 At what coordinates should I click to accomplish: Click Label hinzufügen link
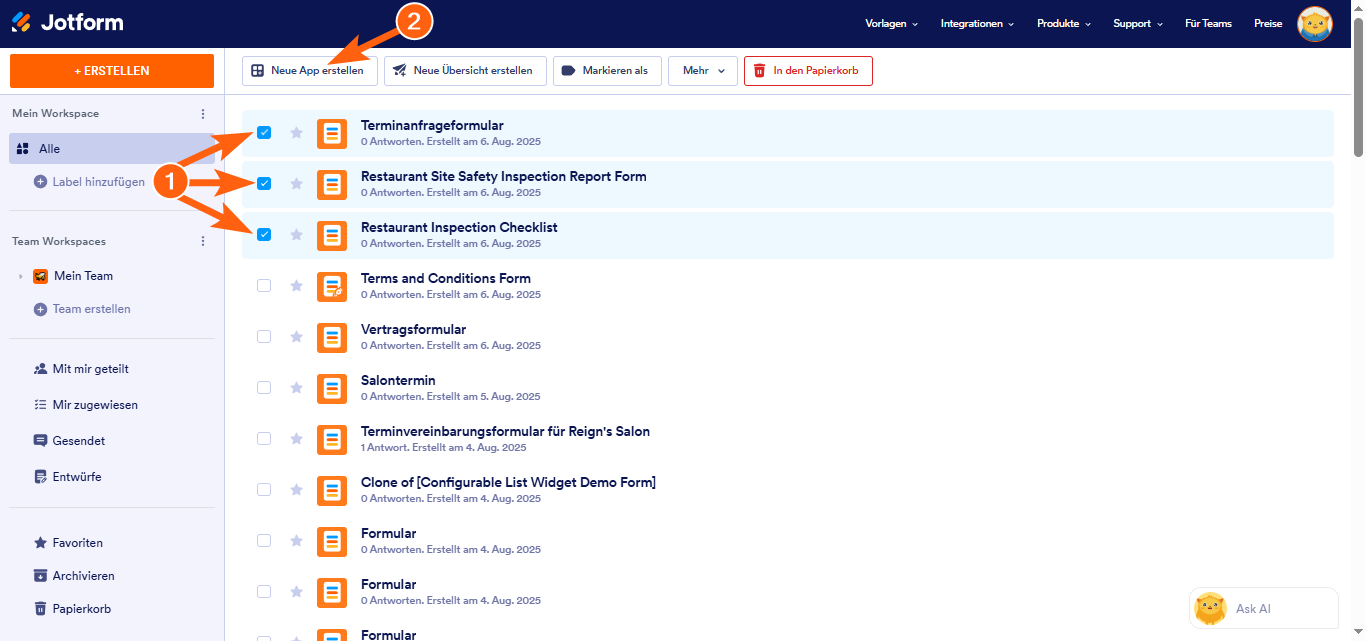point(99,182)
